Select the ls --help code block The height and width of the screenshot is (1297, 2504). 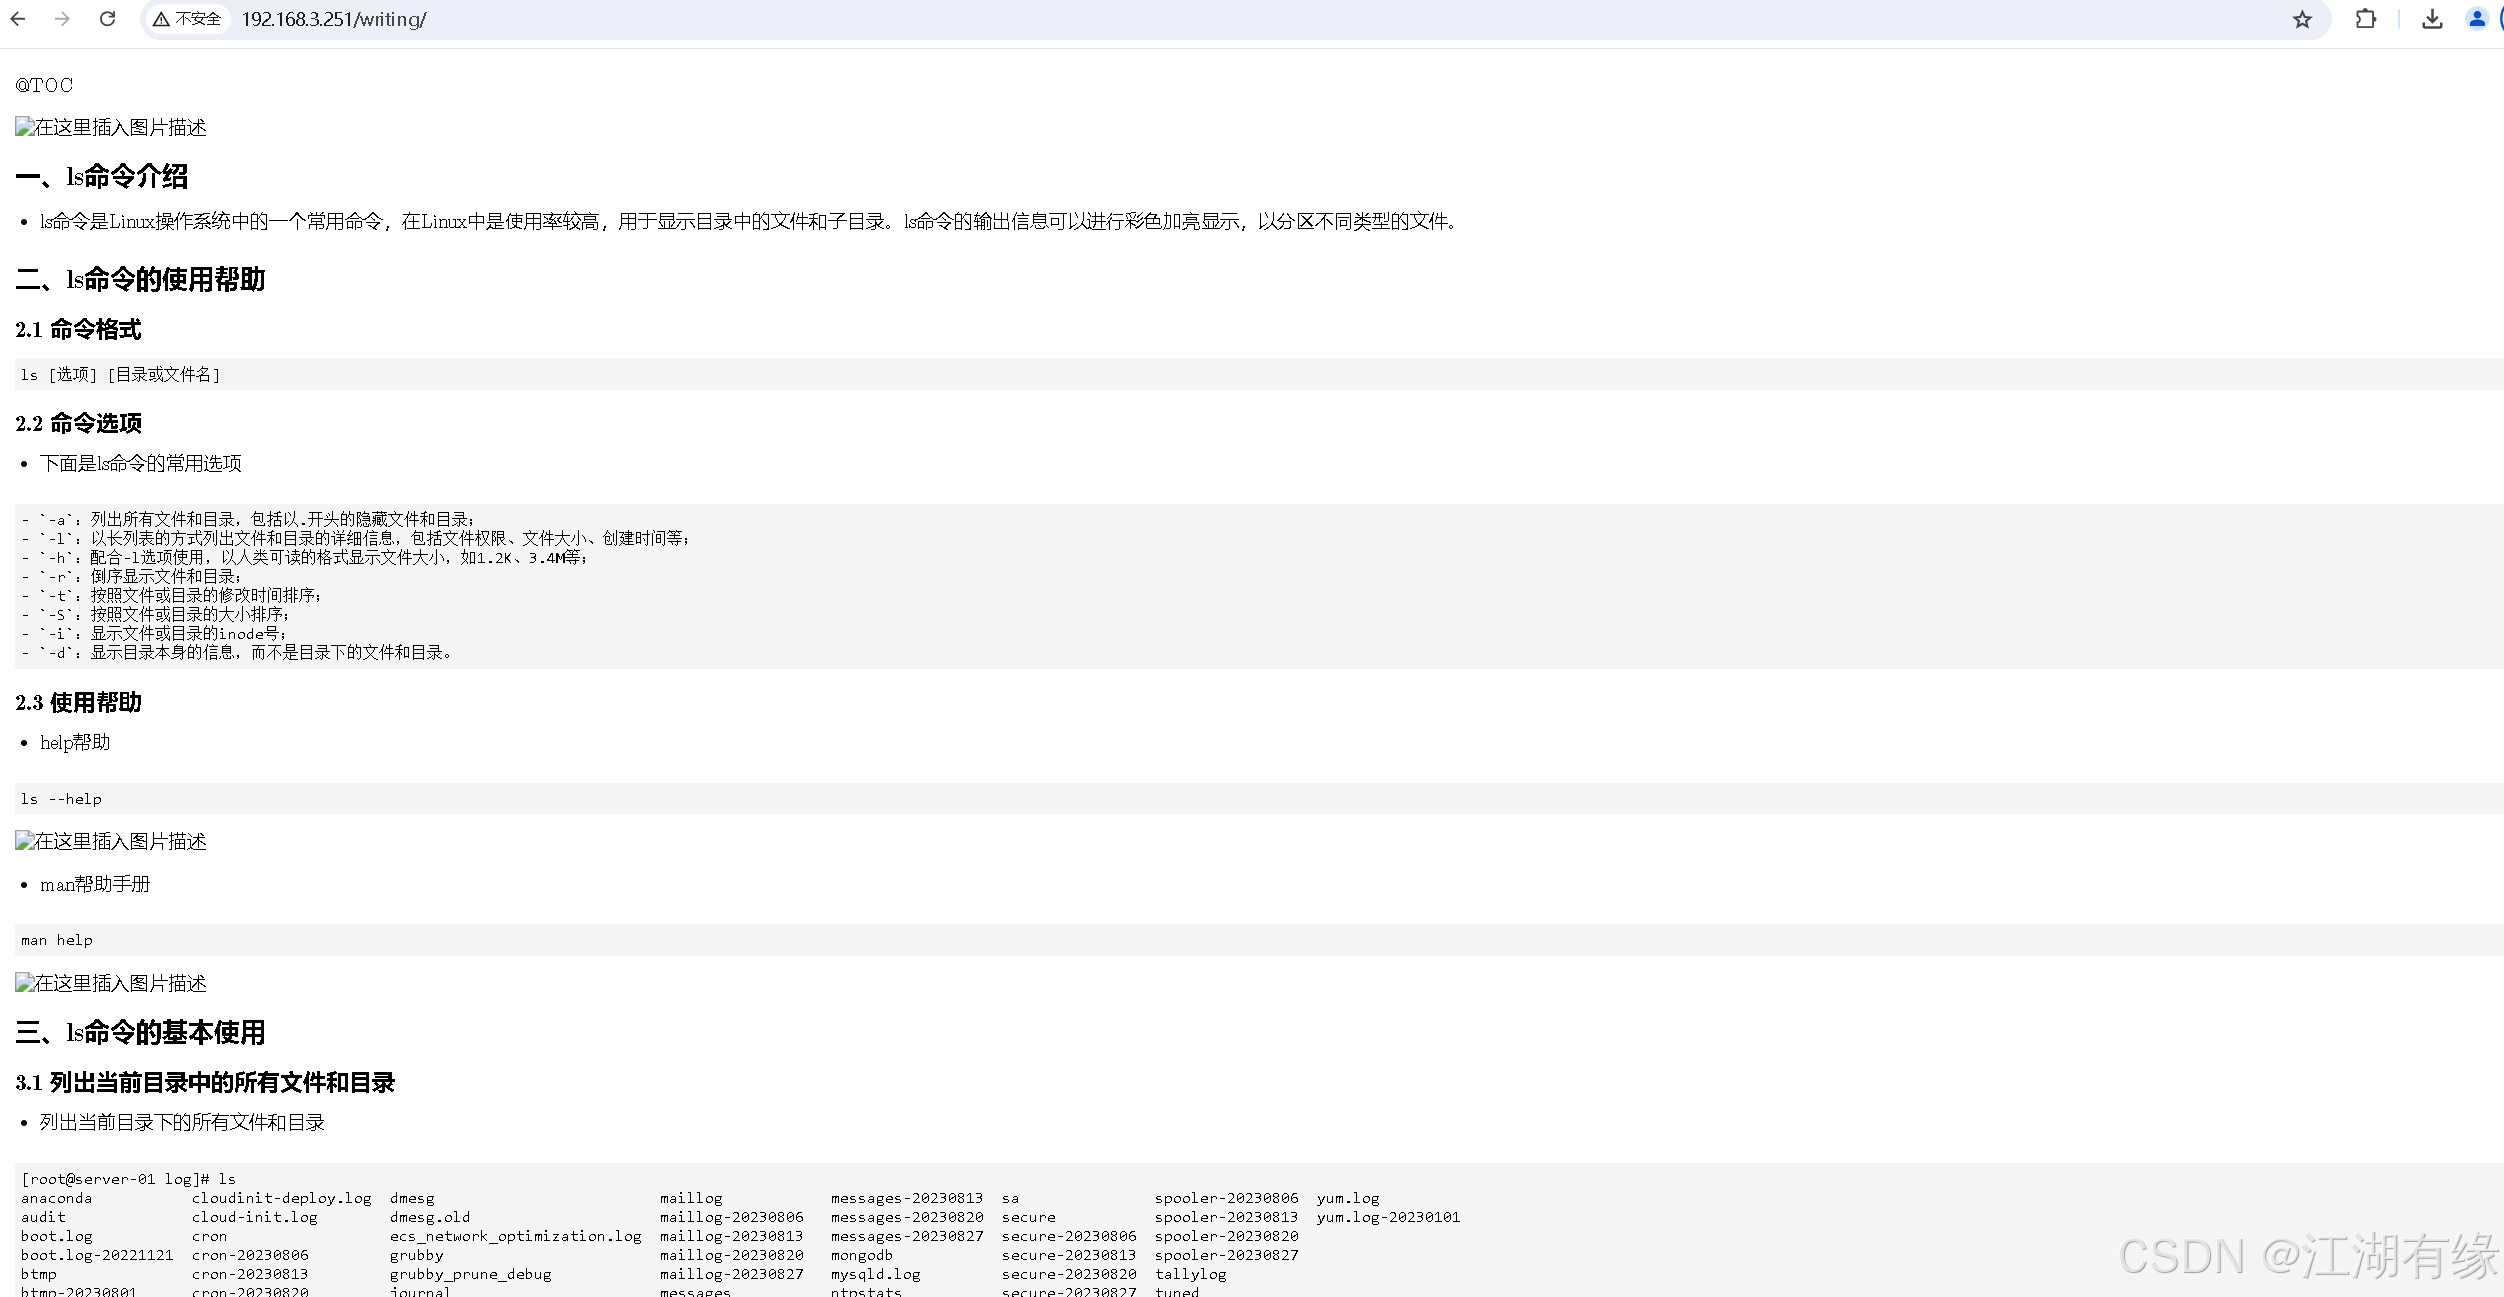coord(60,798)
